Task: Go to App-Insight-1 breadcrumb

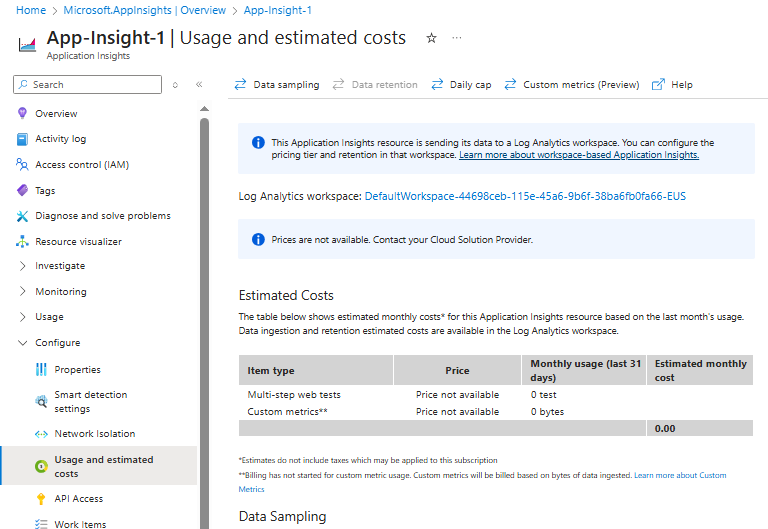Action: [278, 10]
